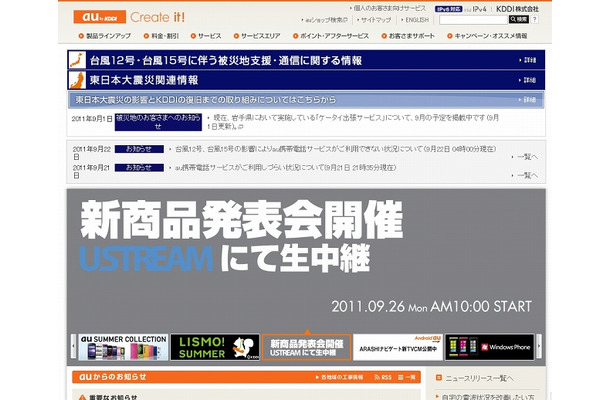The width and height of the screenshot is (610, 400).
Task: Click 詳細 on the typhoon banner
Action: [x=528, y=60]
